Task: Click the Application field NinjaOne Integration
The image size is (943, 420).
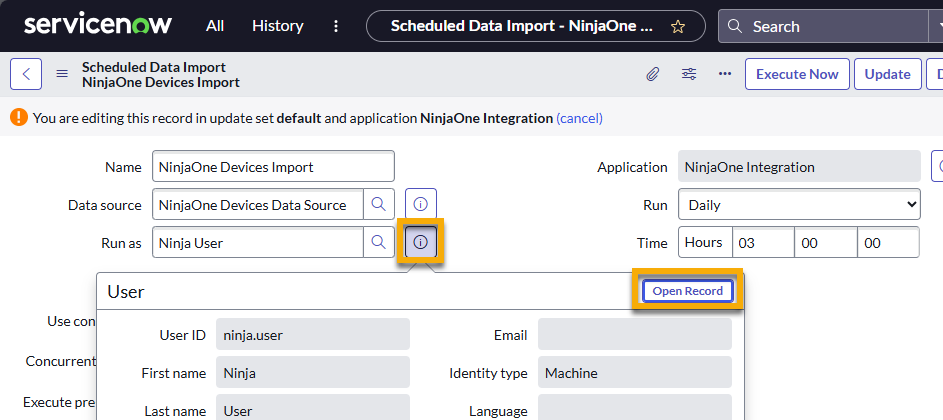Action: pyautogui.click(x=799, y=167)
